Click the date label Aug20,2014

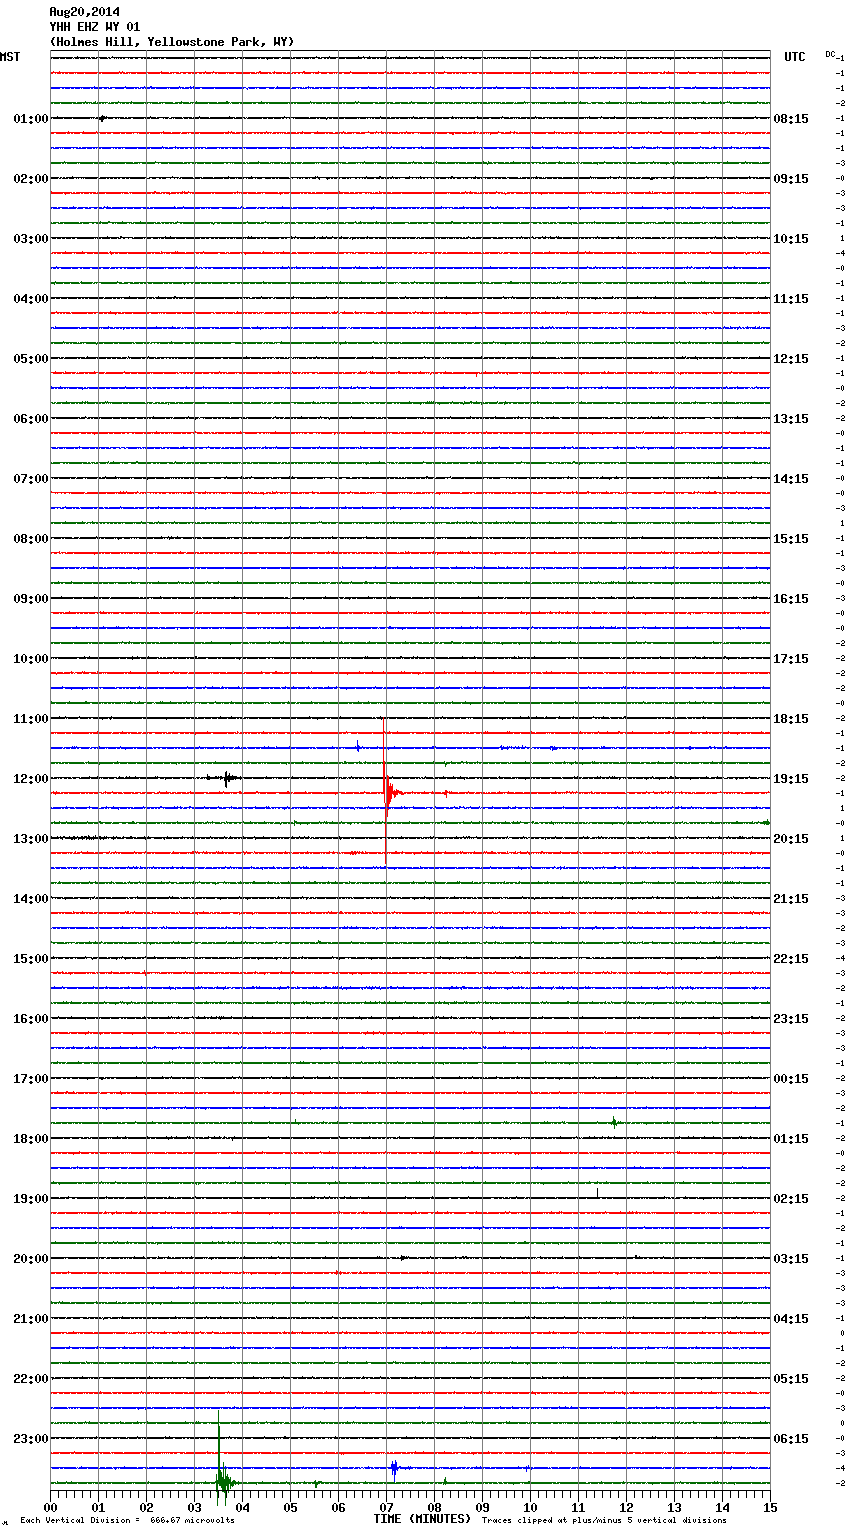click(x=84, y=12)
